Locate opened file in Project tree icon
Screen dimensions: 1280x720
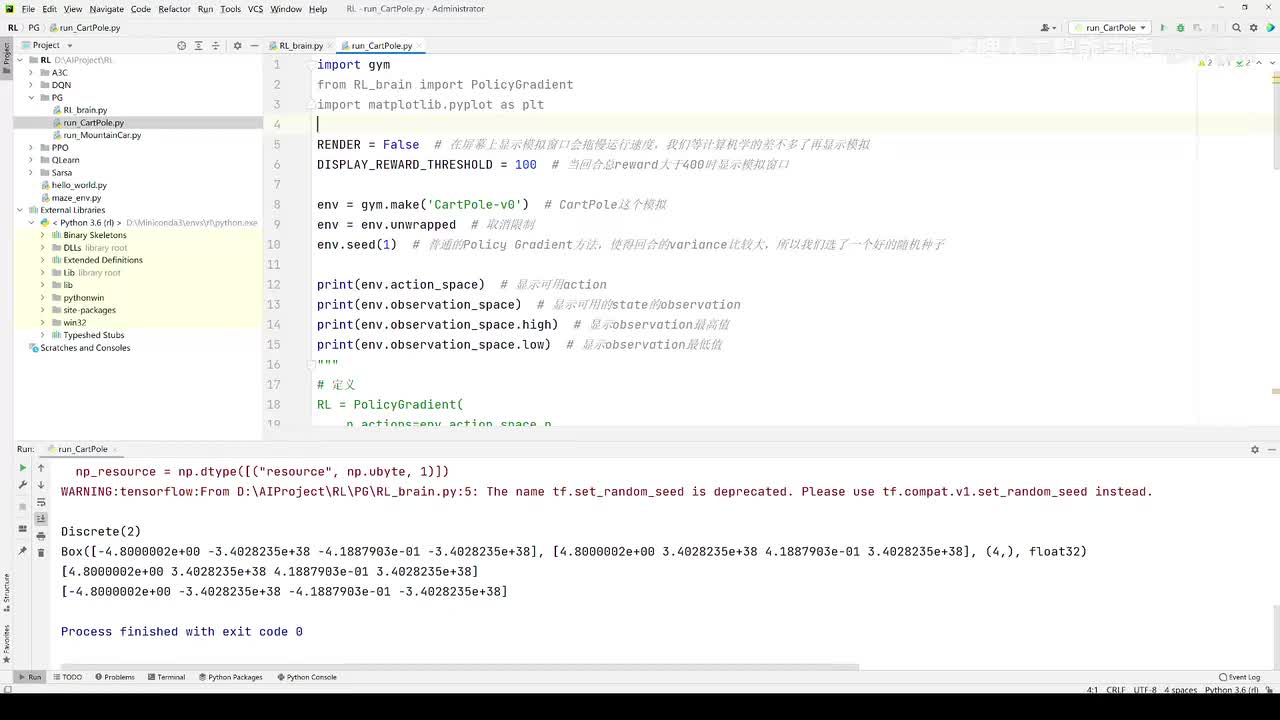point(181,45)
